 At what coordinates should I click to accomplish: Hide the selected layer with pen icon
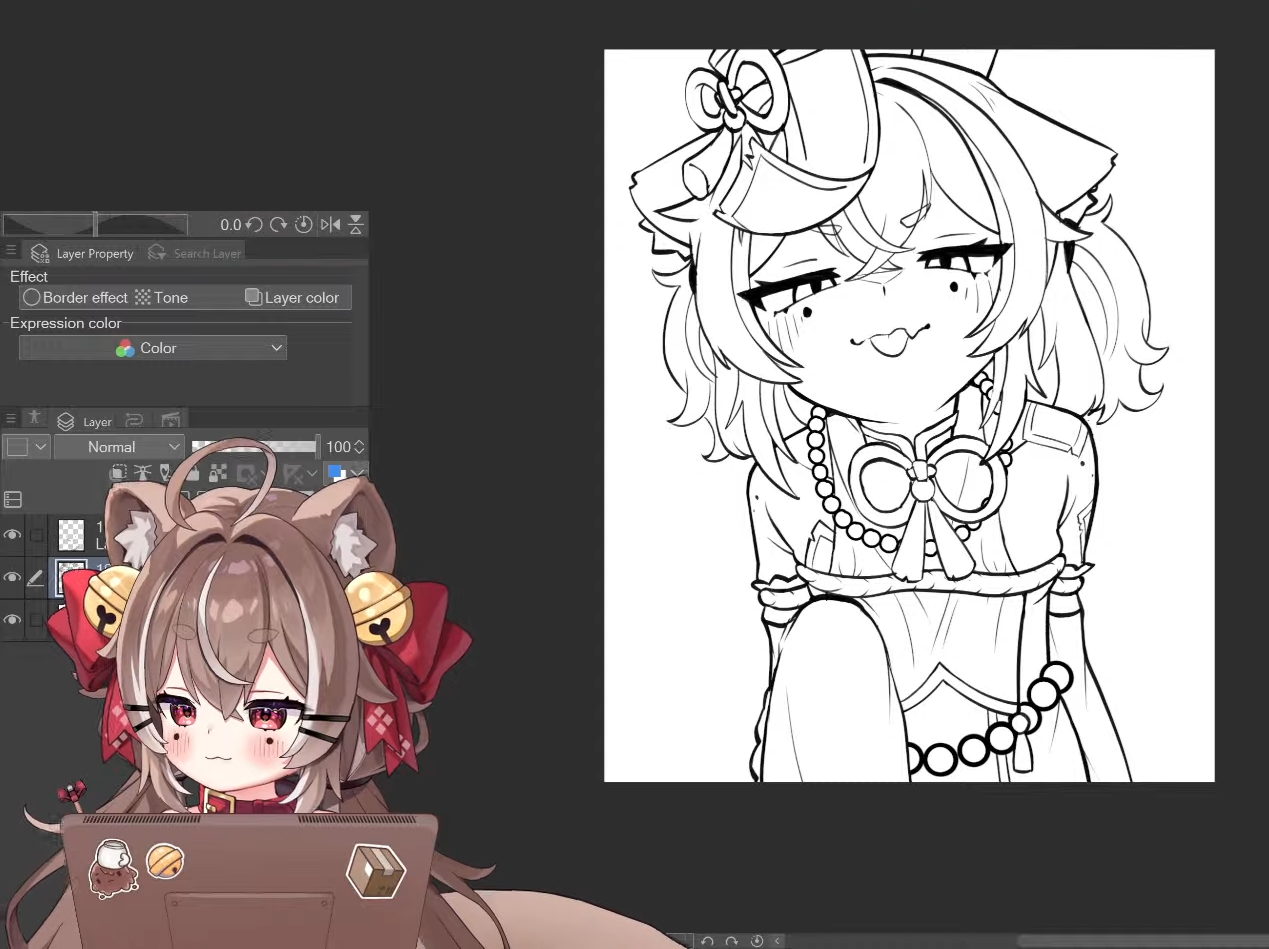12,578
